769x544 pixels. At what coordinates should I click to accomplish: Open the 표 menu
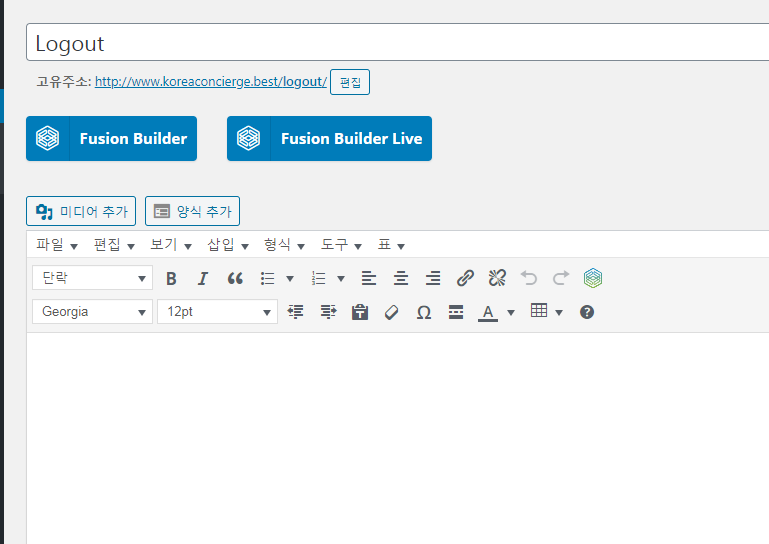point(391,244)
